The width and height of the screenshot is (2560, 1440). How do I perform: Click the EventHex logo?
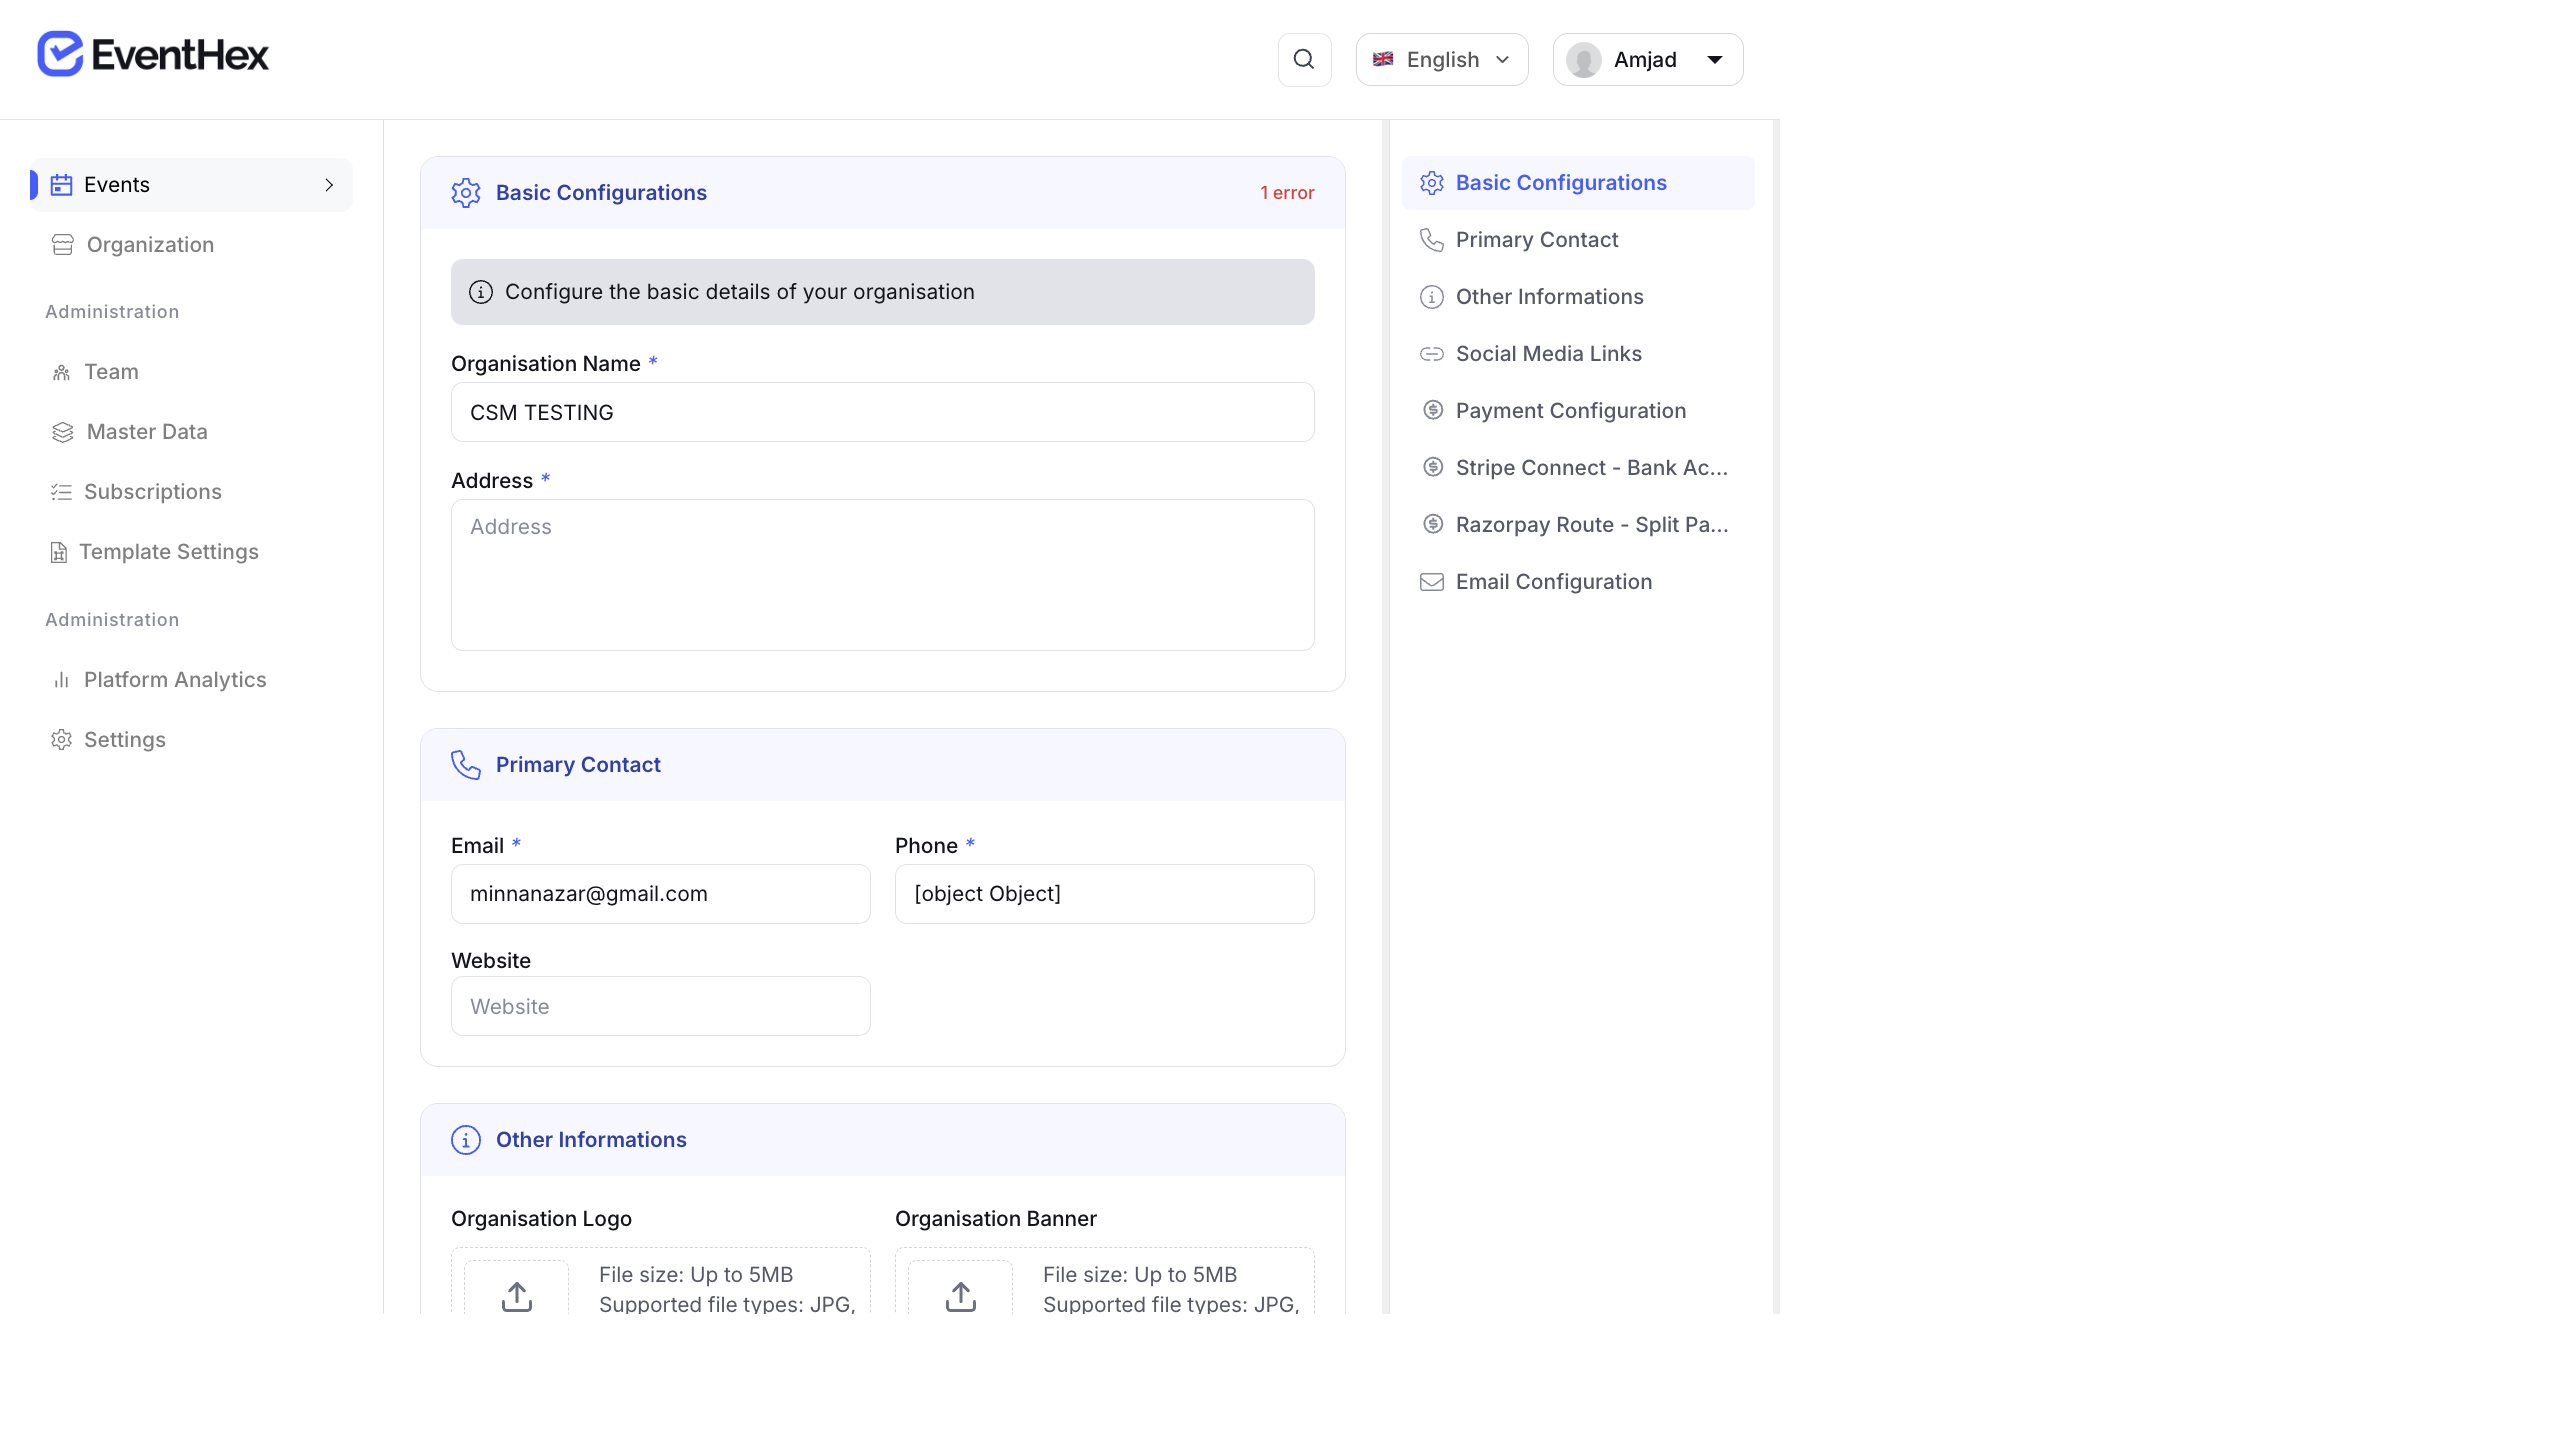click(152, 53)
